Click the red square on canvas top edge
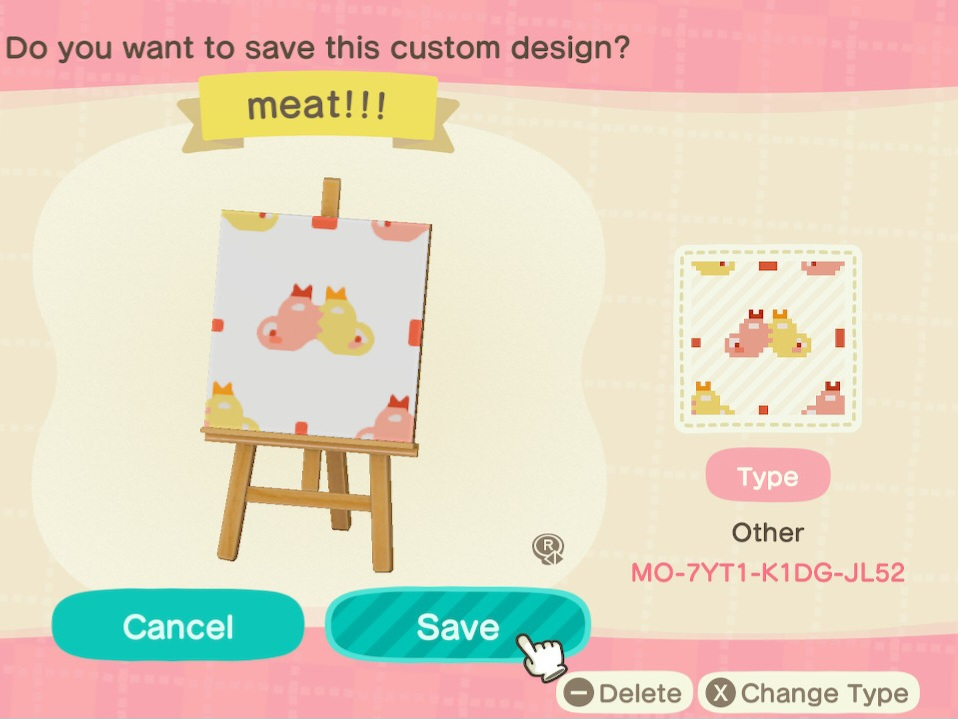 pos(324,222)
